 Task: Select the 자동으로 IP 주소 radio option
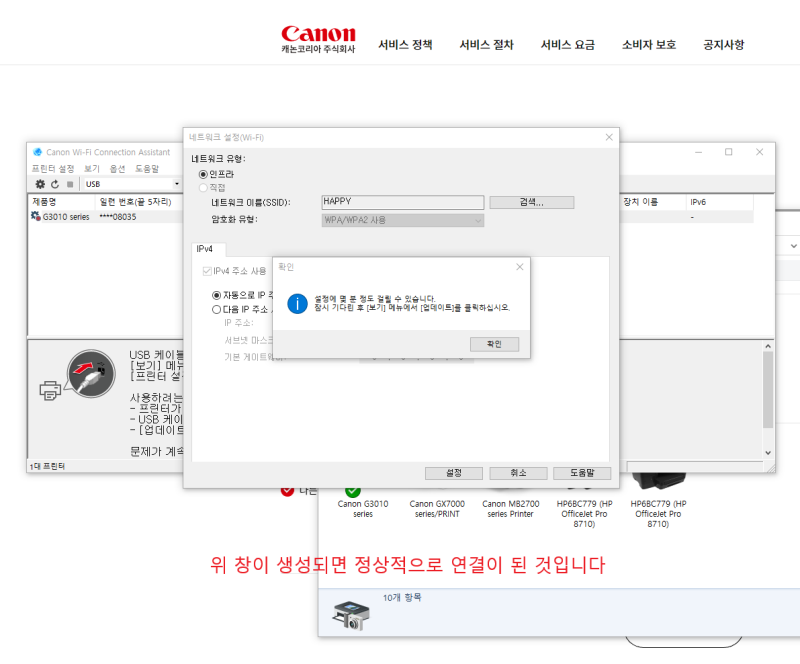(x=218, y=294)
